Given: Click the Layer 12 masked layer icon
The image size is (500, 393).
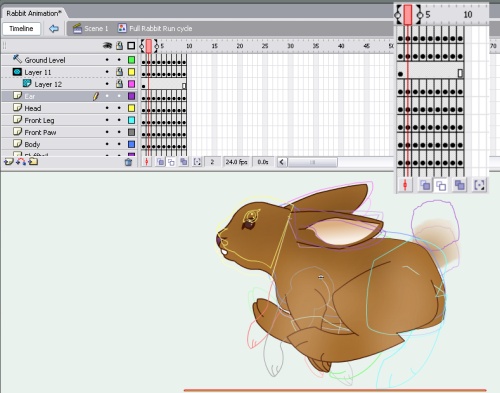Looking at the screenshot, I should 27,83.
